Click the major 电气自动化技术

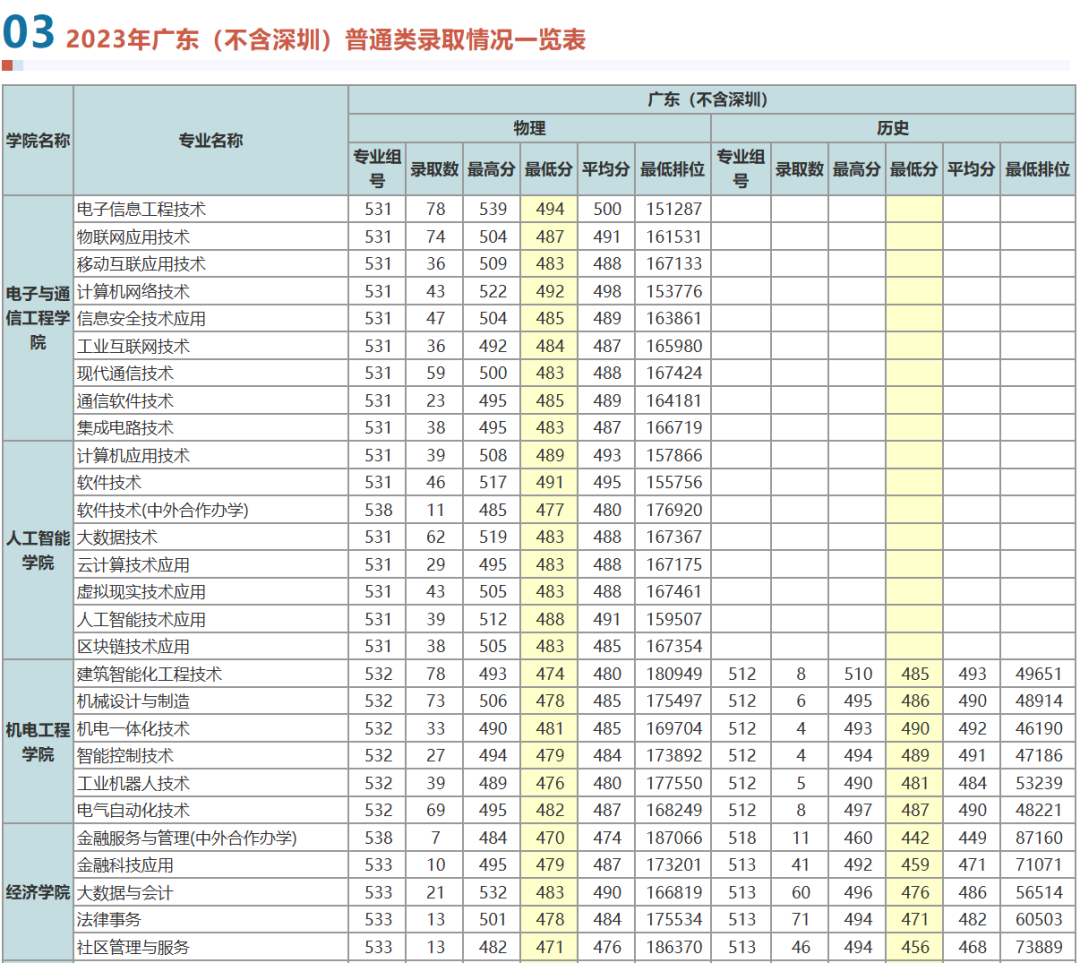pos(133,810)
